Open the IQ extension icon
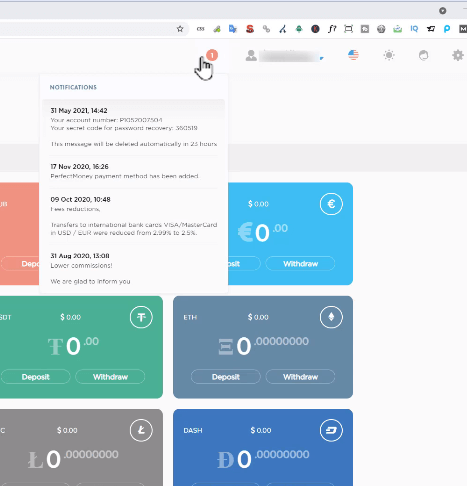467x486 pixels. (x=414, y=29)
